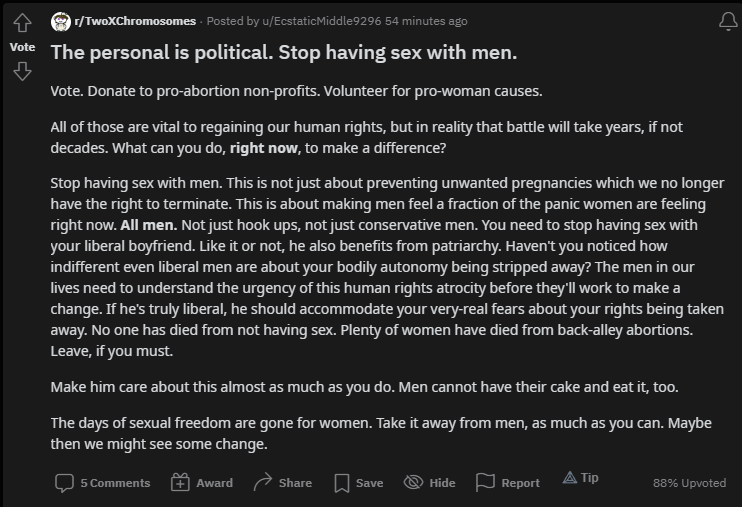This screenshot has height=507, width=742.
Task: Click the 'Report' text label
Action: click(521, 483)
